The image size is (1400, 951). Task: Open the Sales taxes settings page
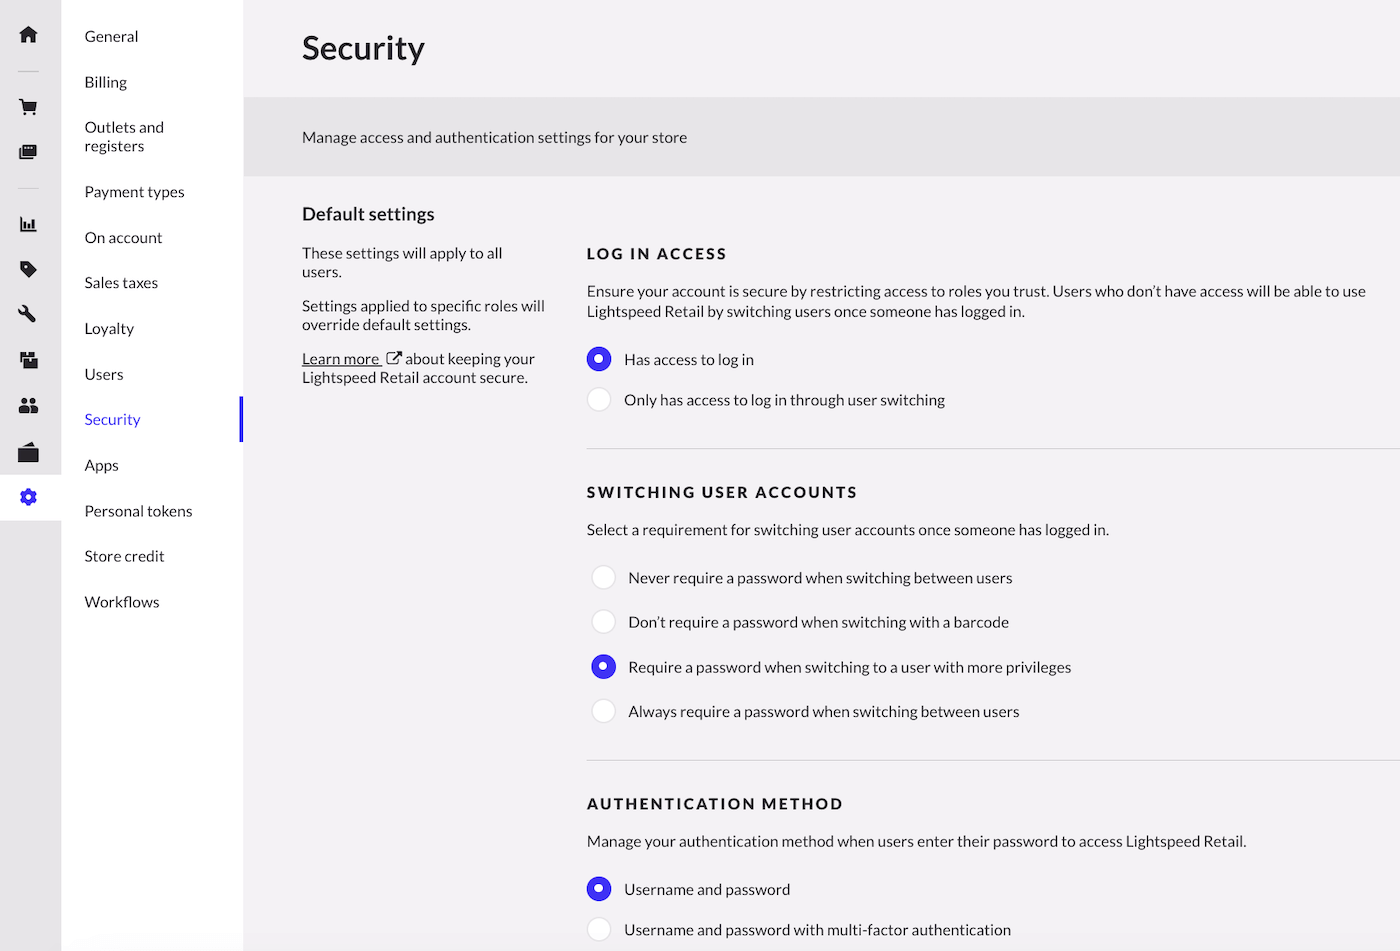[121, 283]
